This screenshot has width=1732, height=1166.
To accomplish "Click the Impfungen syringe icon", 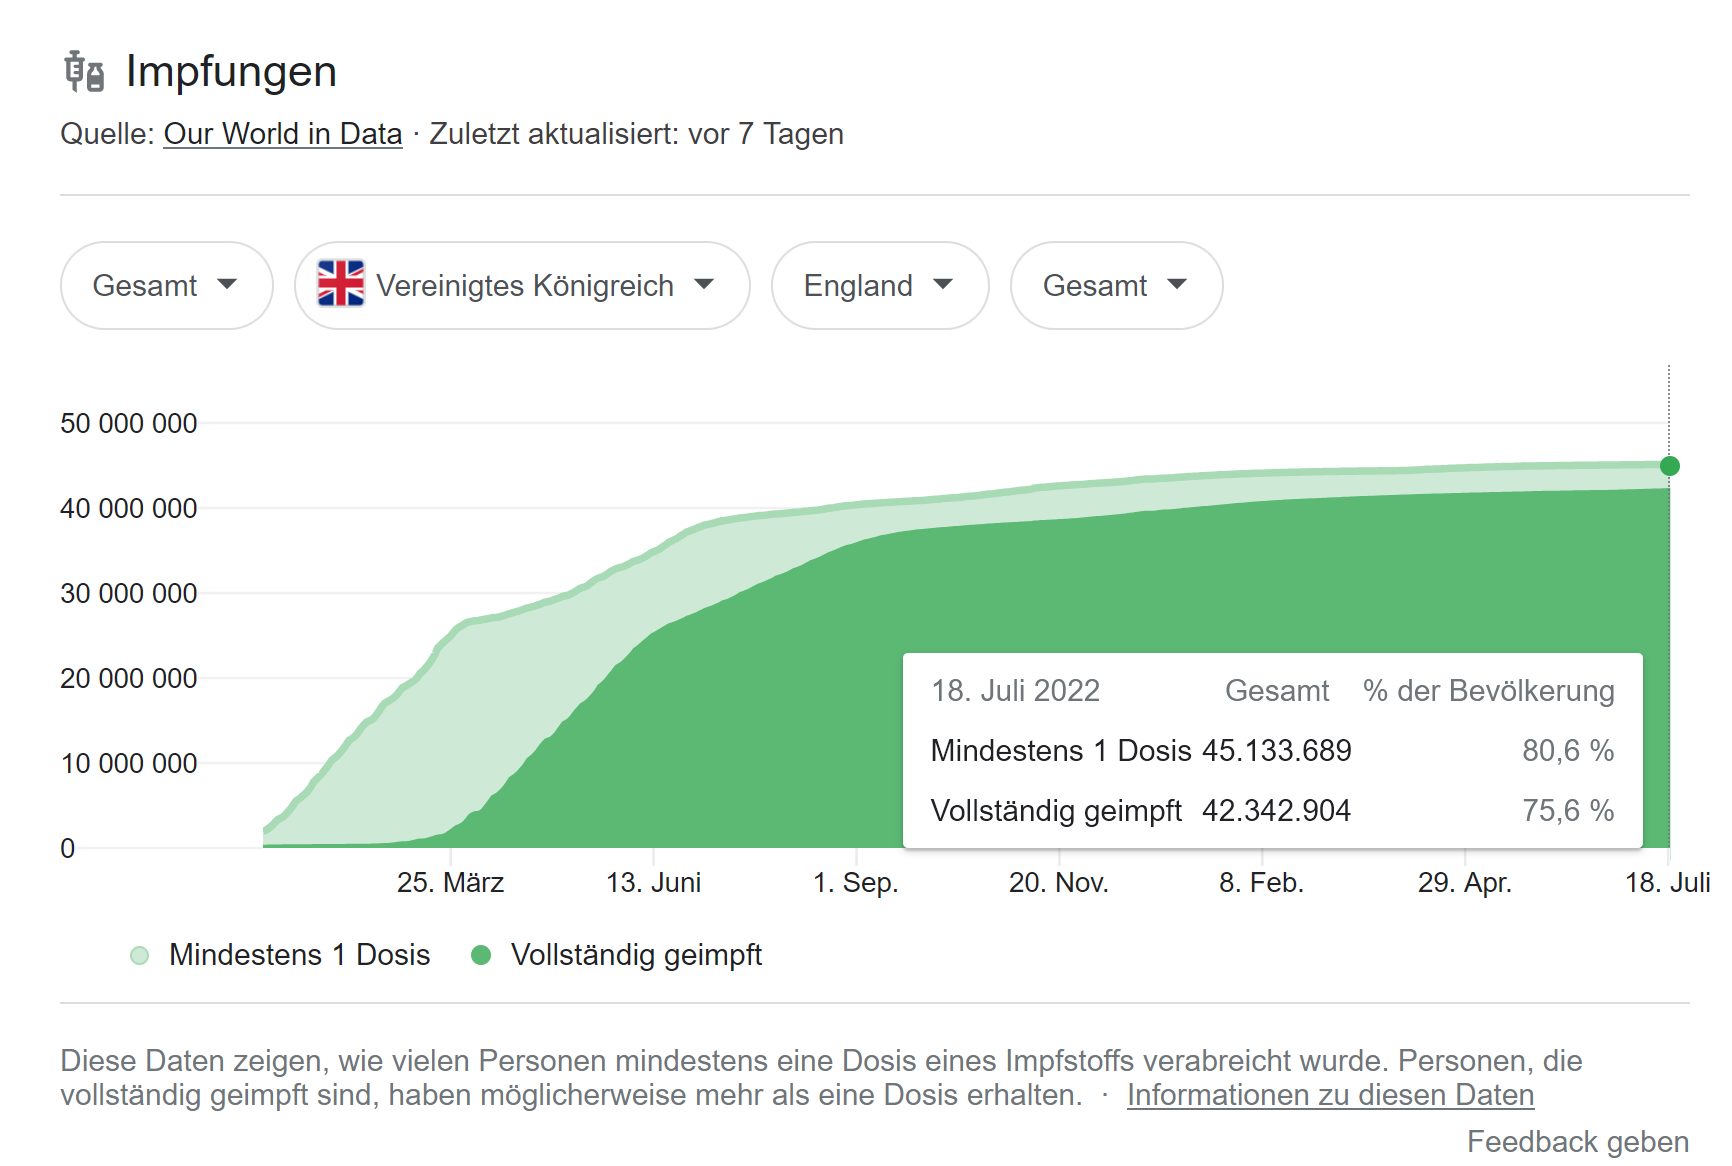I will (83, 70).
